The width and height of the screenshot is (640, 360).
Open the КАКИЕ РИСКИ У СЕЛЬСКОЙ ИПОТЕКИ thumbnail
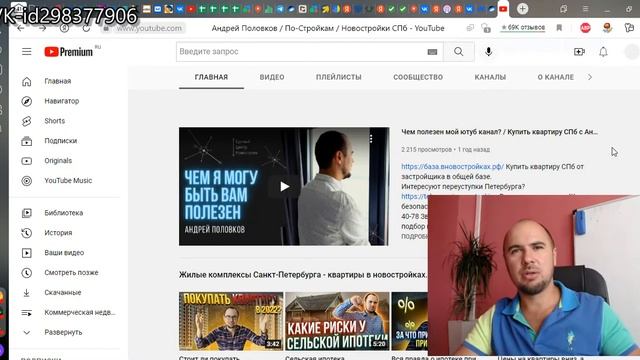pos(337,321)
